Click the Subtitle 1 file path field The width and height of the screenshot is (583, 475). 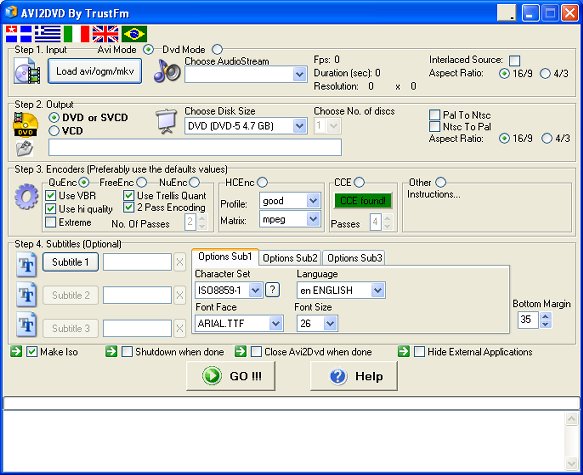(x=137, y=262)
